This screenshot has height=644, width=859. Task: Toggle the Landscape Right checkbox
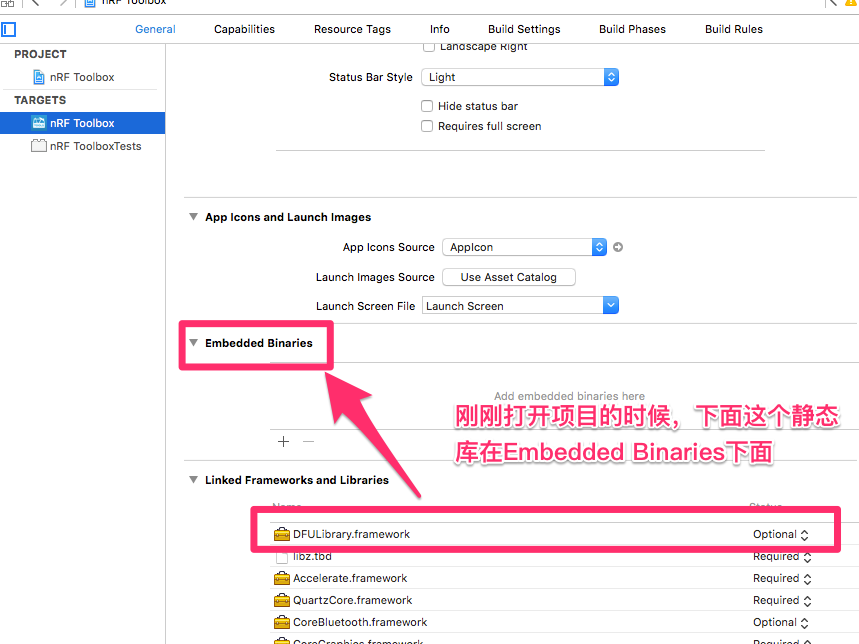click(429, 47)
